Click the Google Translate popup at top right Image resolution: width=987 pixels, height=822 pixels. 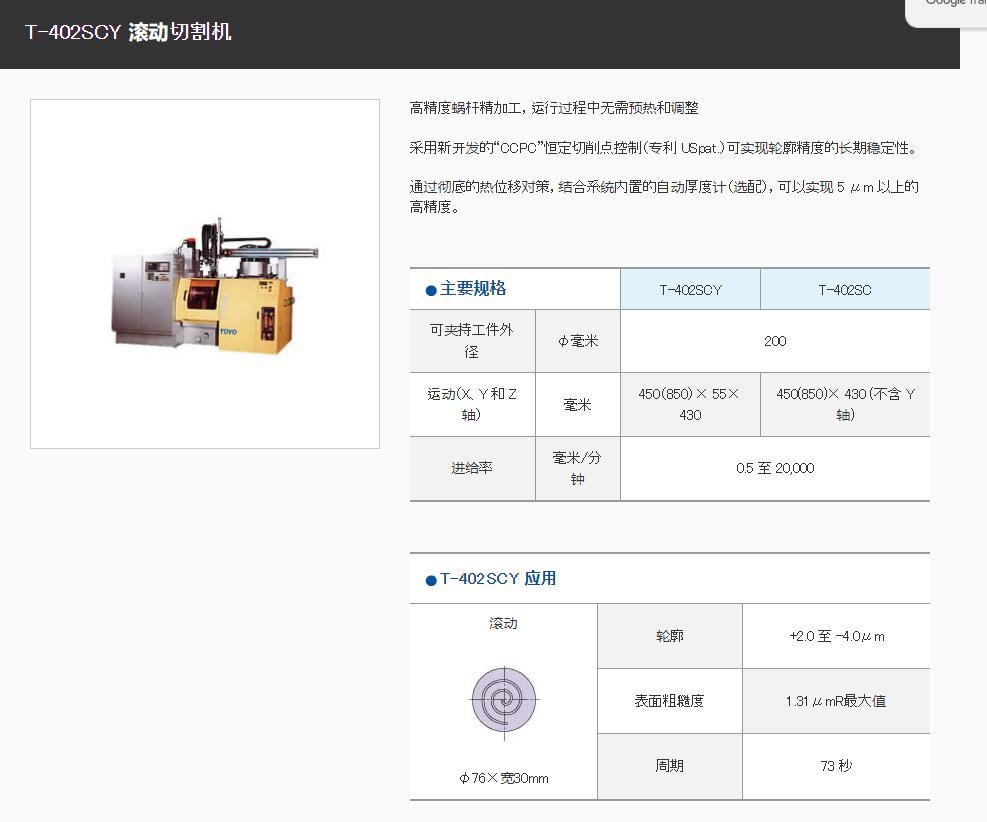click(945, 13)
